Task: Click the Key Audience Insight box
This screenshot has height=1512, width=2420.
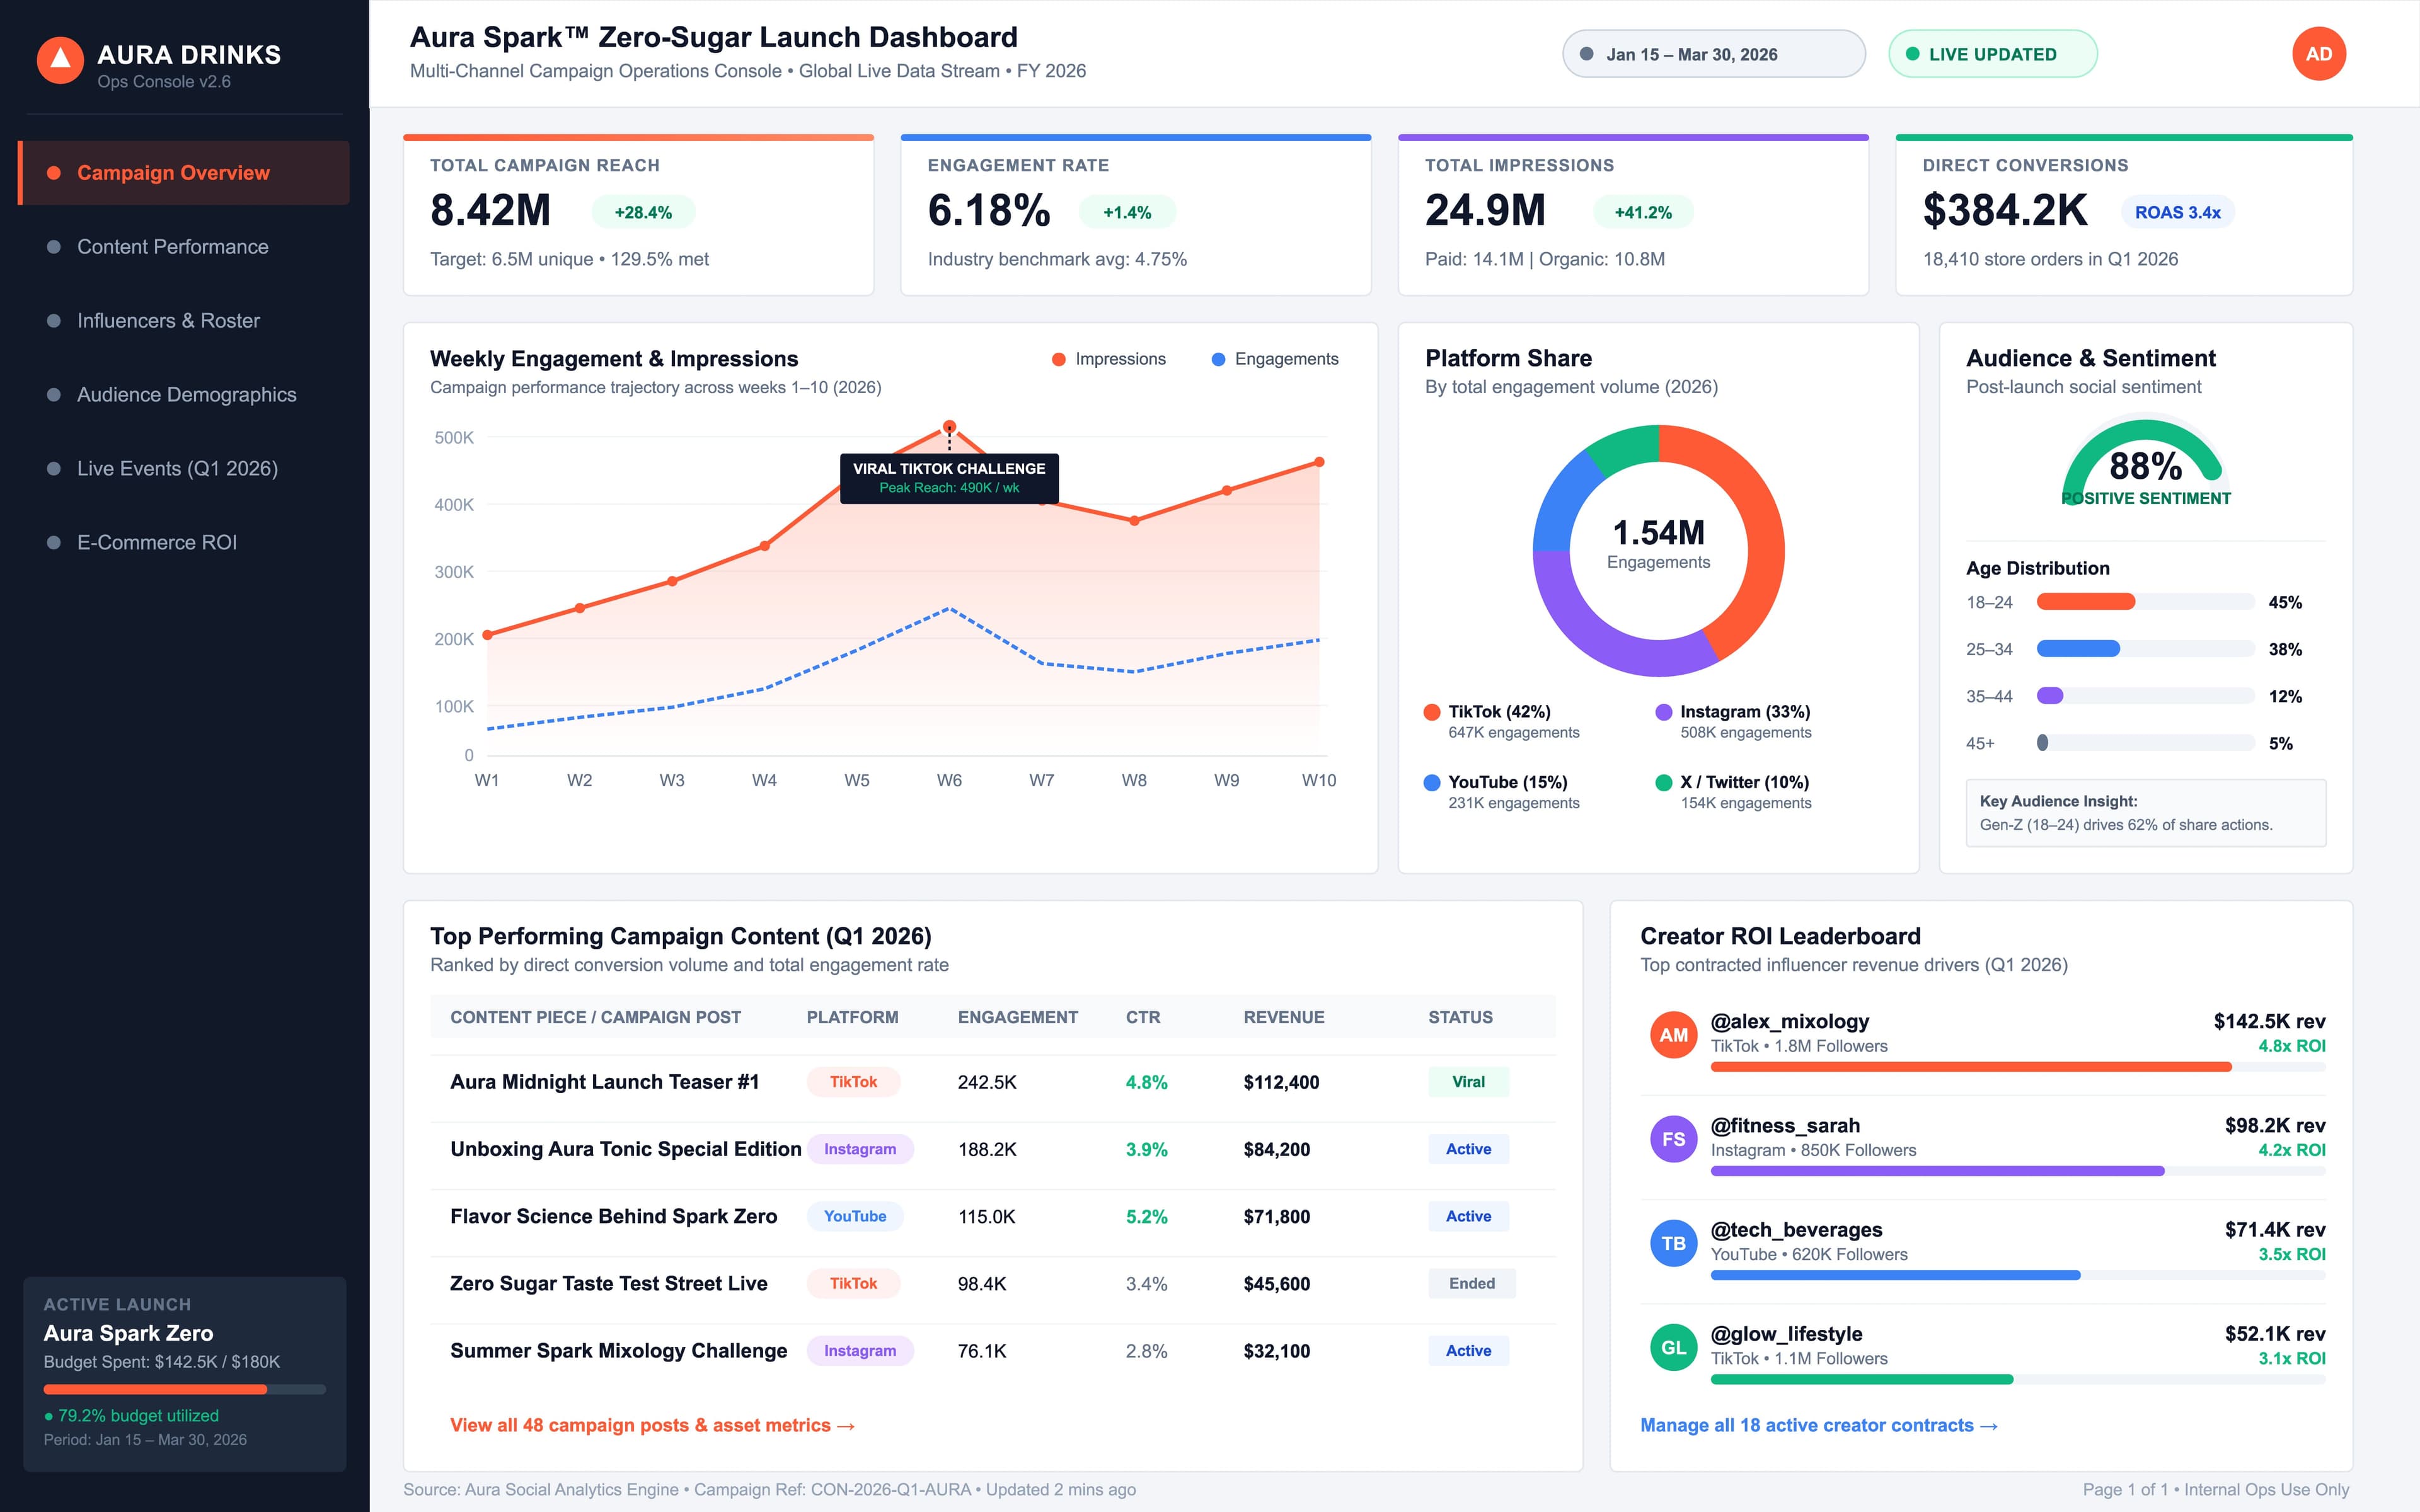Action: pyautogui.click(x=2145, y=813)
